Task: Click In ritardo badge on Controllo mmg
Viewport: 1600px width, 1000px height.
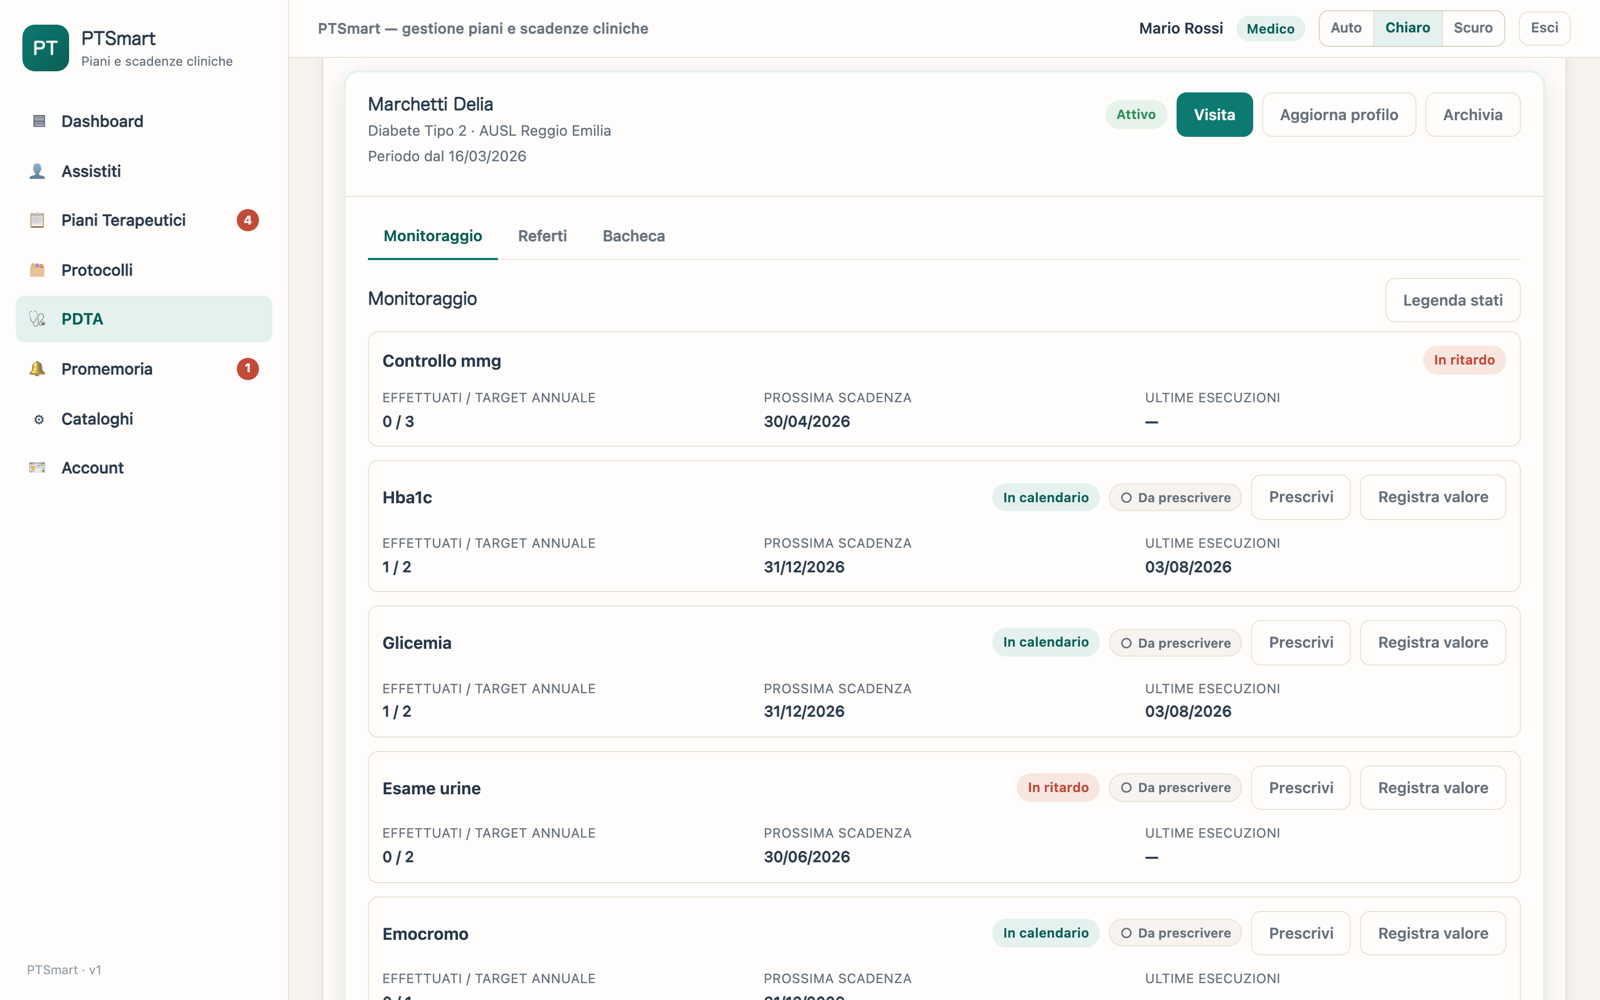Action: tap(1464, 360)
